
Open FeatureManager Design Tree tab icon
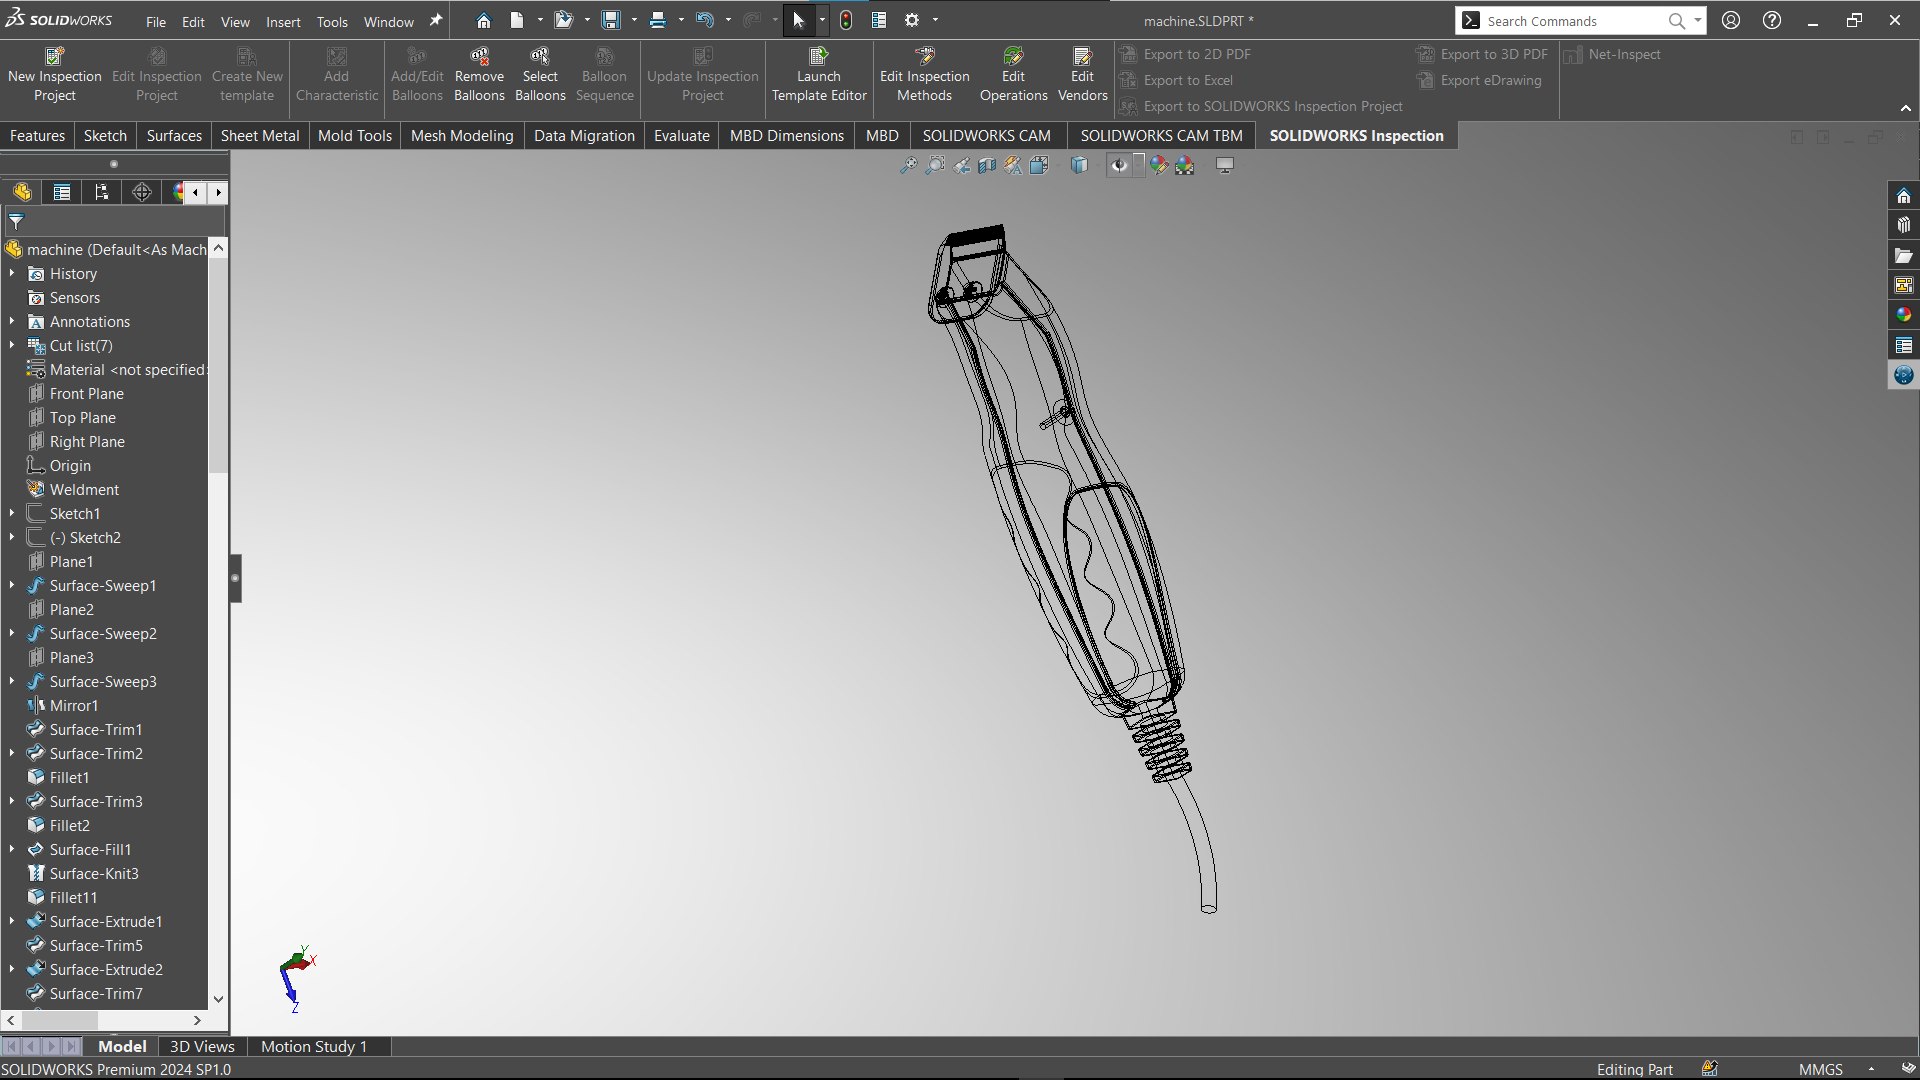pos(22,192)
